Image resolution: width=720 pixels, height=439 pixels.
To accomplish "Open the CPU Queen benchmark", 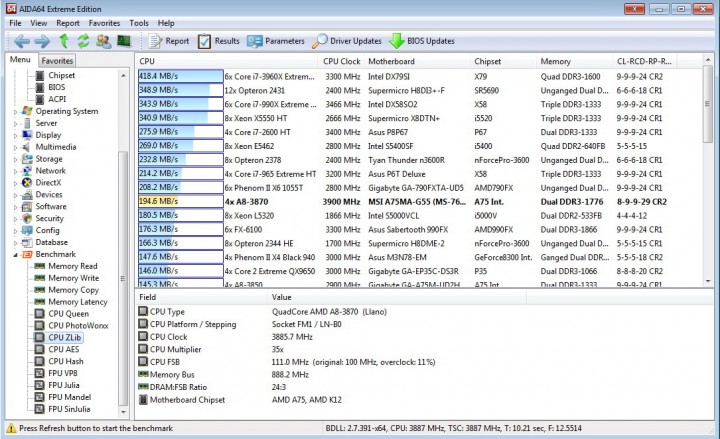I will tap(68, 314).
